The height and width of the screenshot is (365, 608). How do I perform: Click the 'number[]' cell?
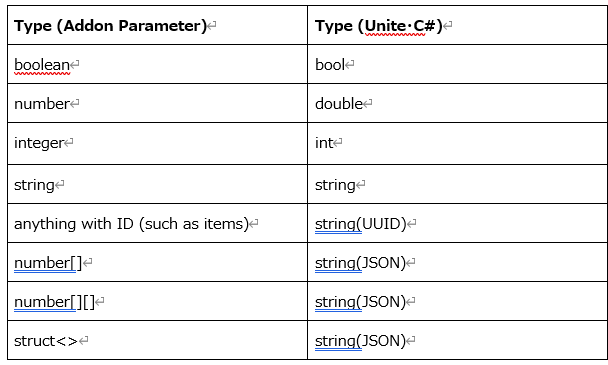(157, 262)
